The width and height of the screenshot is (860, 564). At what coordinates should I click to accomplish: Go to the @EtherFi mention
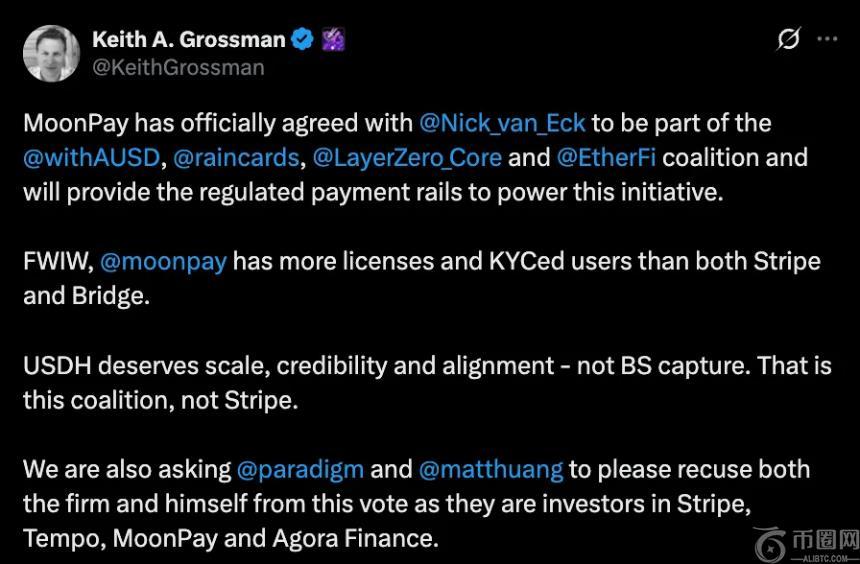(606, 157)
